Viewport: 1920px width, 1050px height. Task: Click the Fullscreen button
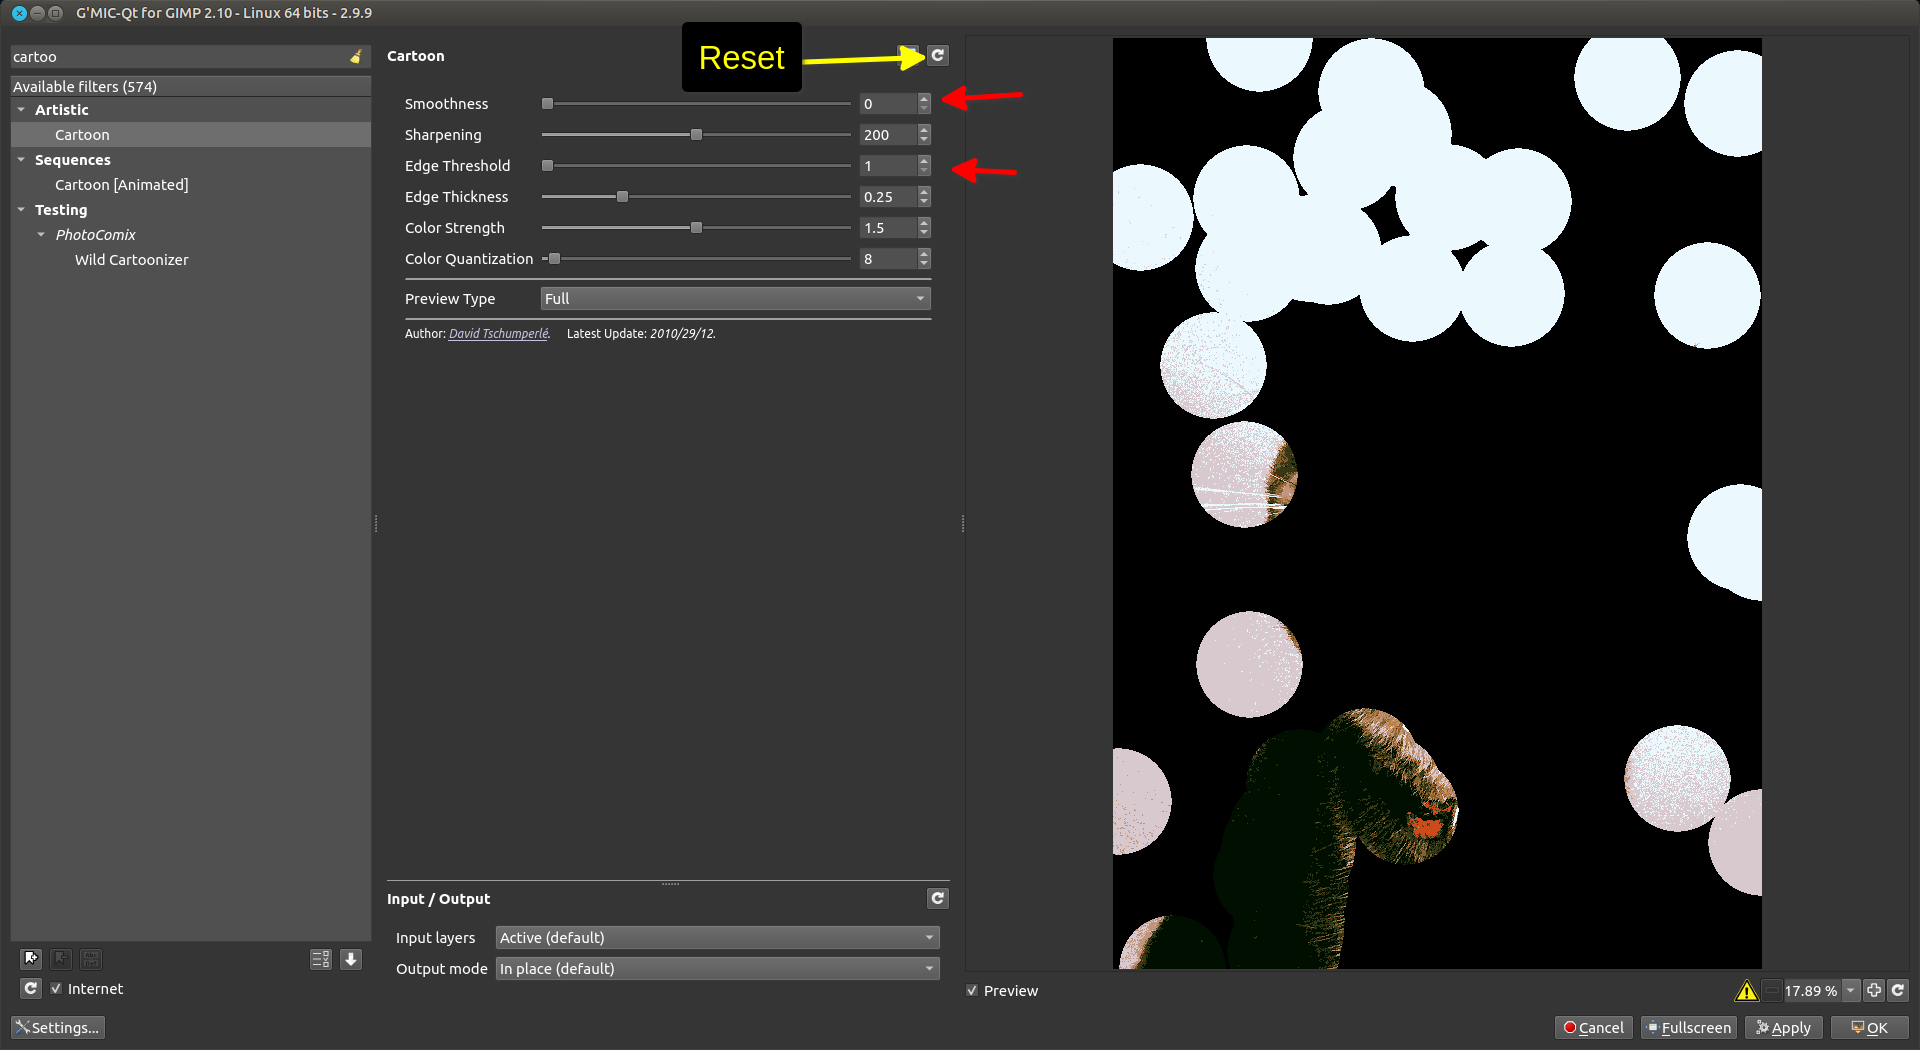[x=1689, y=1027]
